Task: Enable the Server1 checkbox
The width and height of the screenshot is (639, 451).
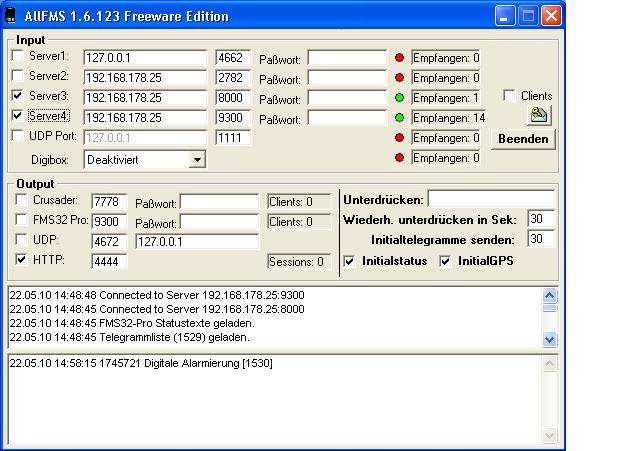Action: 17,55
